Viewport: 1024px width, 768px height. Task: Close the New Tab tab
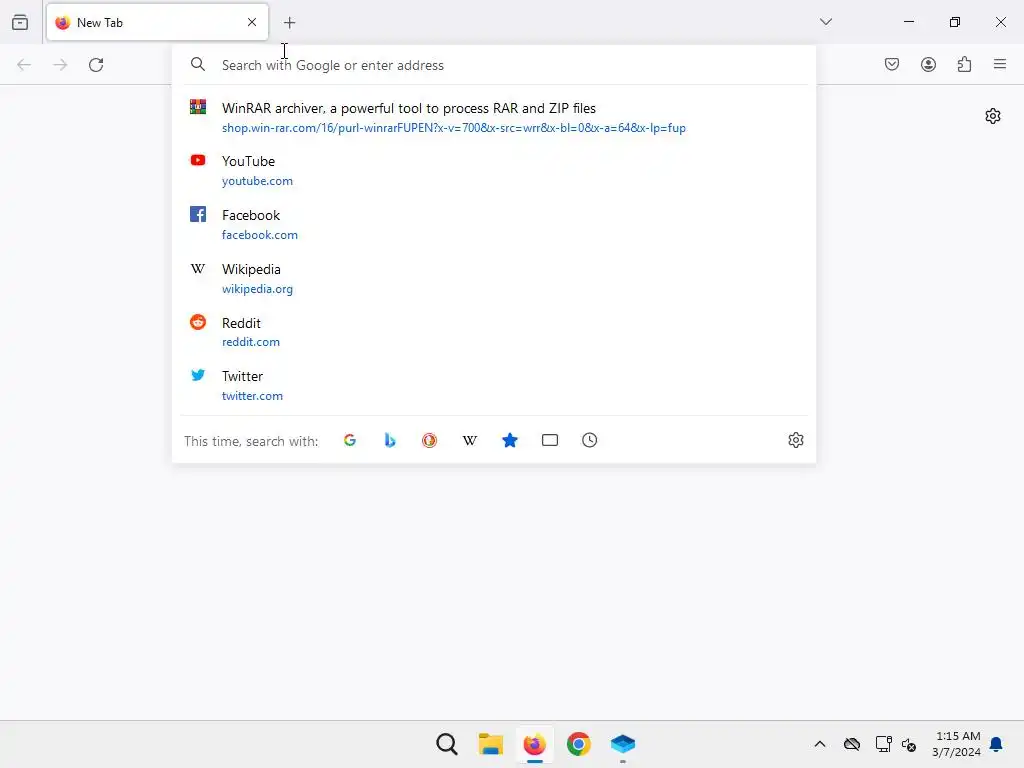252,22
